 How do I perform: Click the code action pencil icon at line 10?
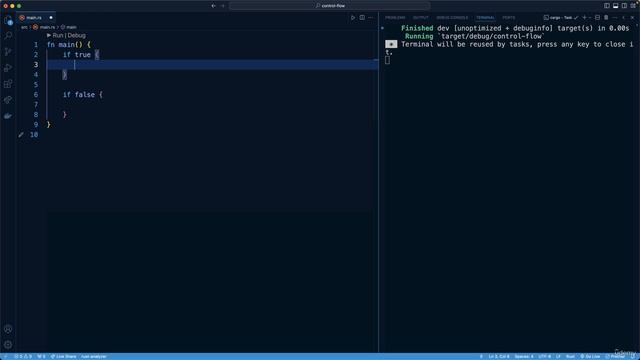tap(21, 135)
